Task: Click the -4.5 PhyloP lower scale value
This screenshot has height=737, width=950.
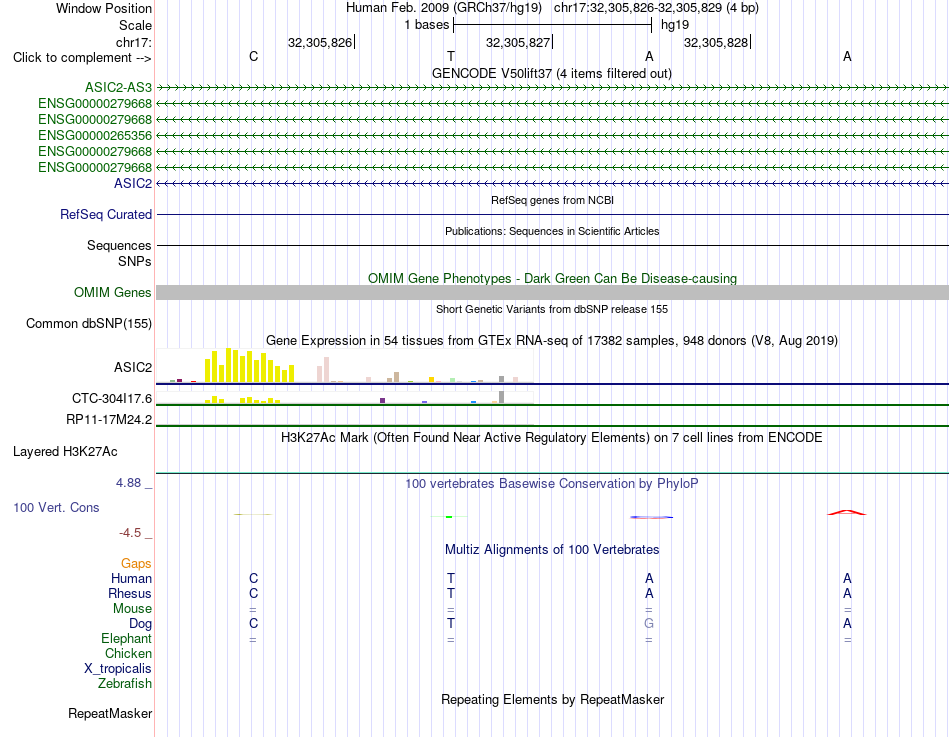Action: click(x=130, y=533)
